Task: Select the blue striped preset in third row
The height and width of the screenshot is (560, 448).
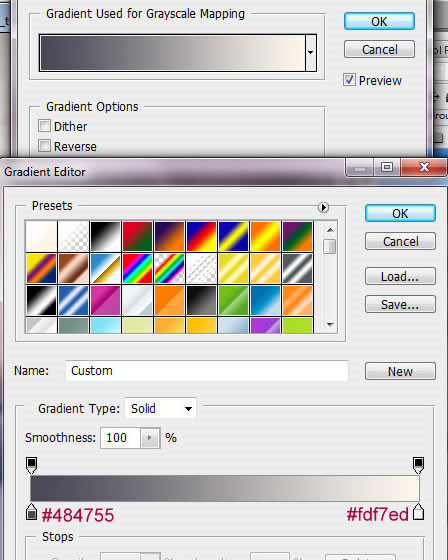Action: click(73, 300)
